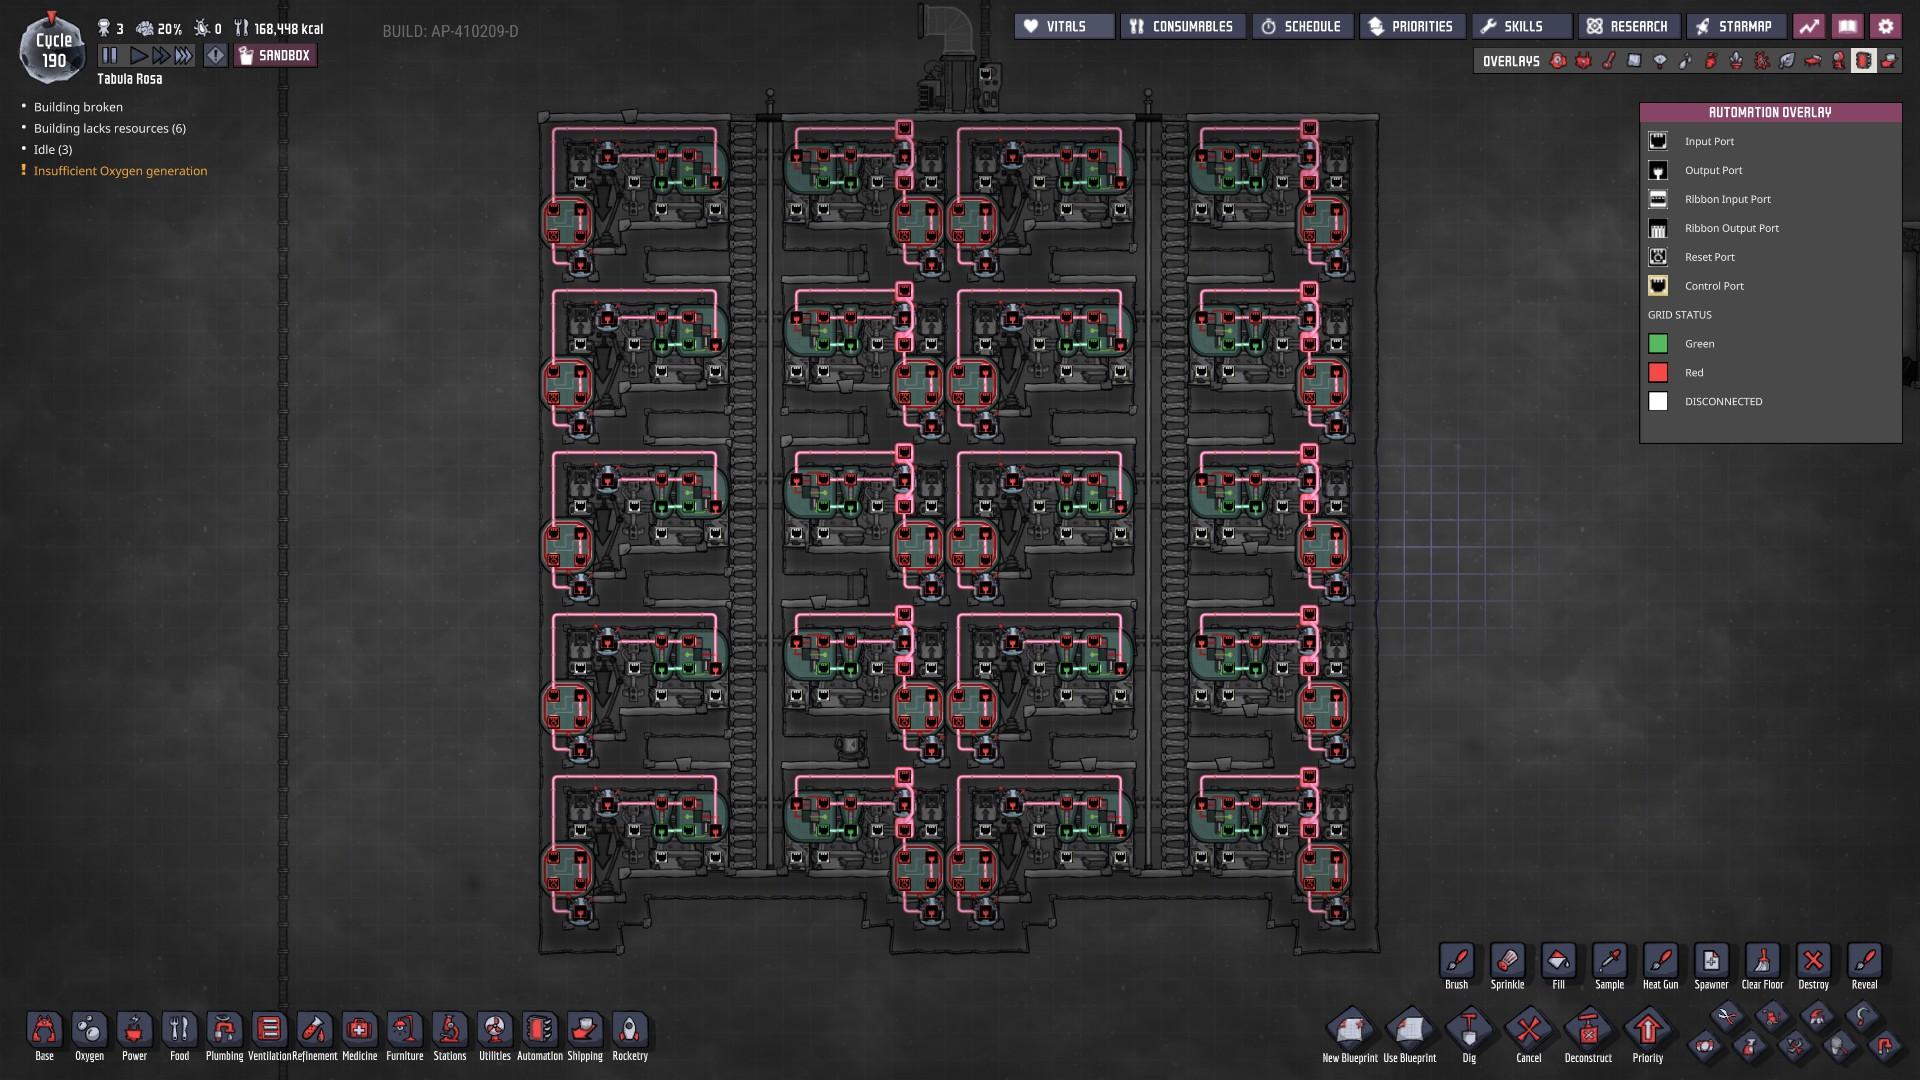
Task: Click the Green grid status swatch
Action: tap(1658, 344)
